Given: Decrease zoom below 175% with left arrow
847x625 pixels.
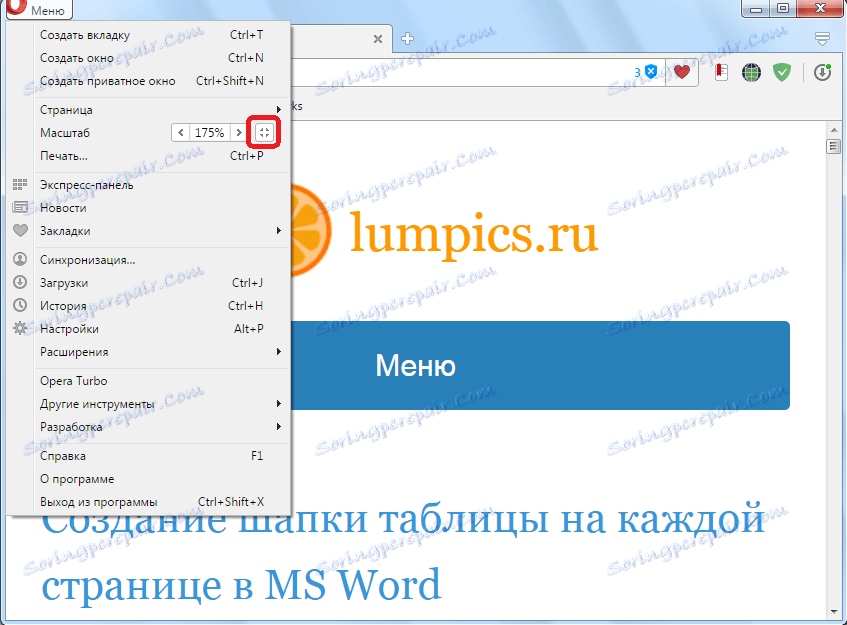Looking at the screenshot, I should (181, 132).
